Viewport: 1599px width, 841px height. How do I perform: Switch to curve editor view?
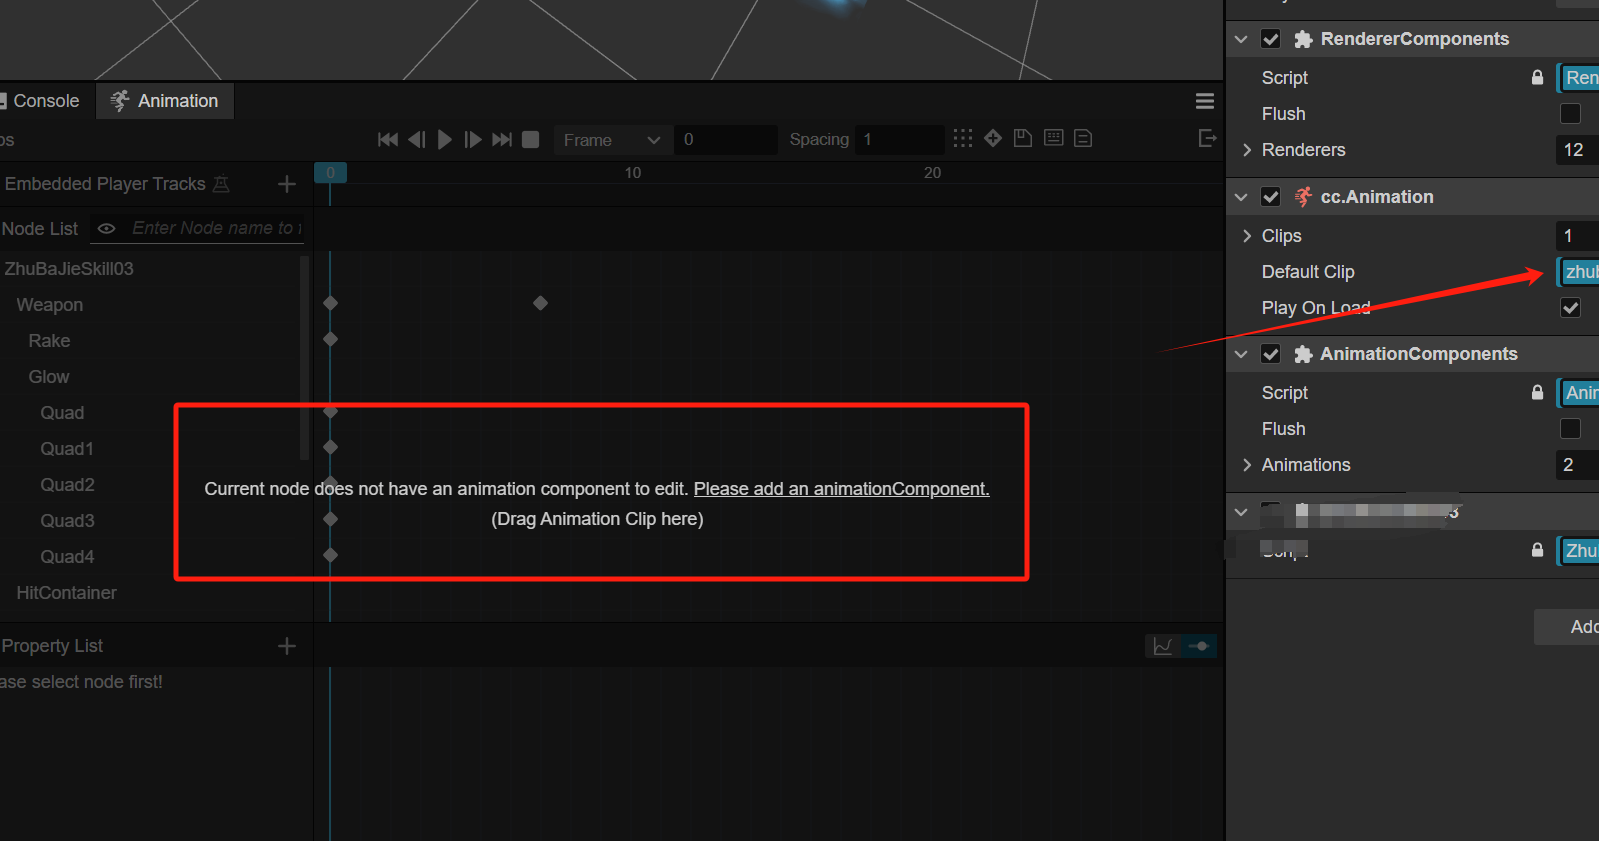click(1163, 646)
